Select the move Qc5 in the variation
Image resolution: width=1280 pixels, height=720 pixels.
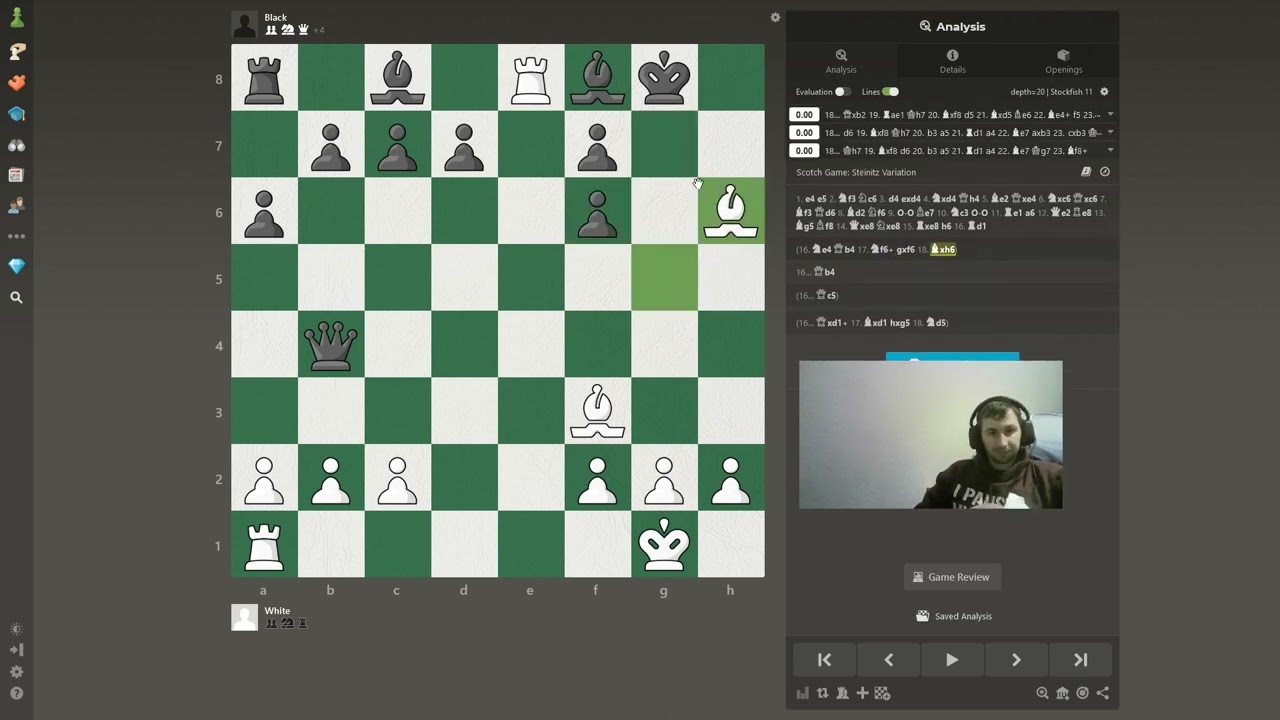827,296
